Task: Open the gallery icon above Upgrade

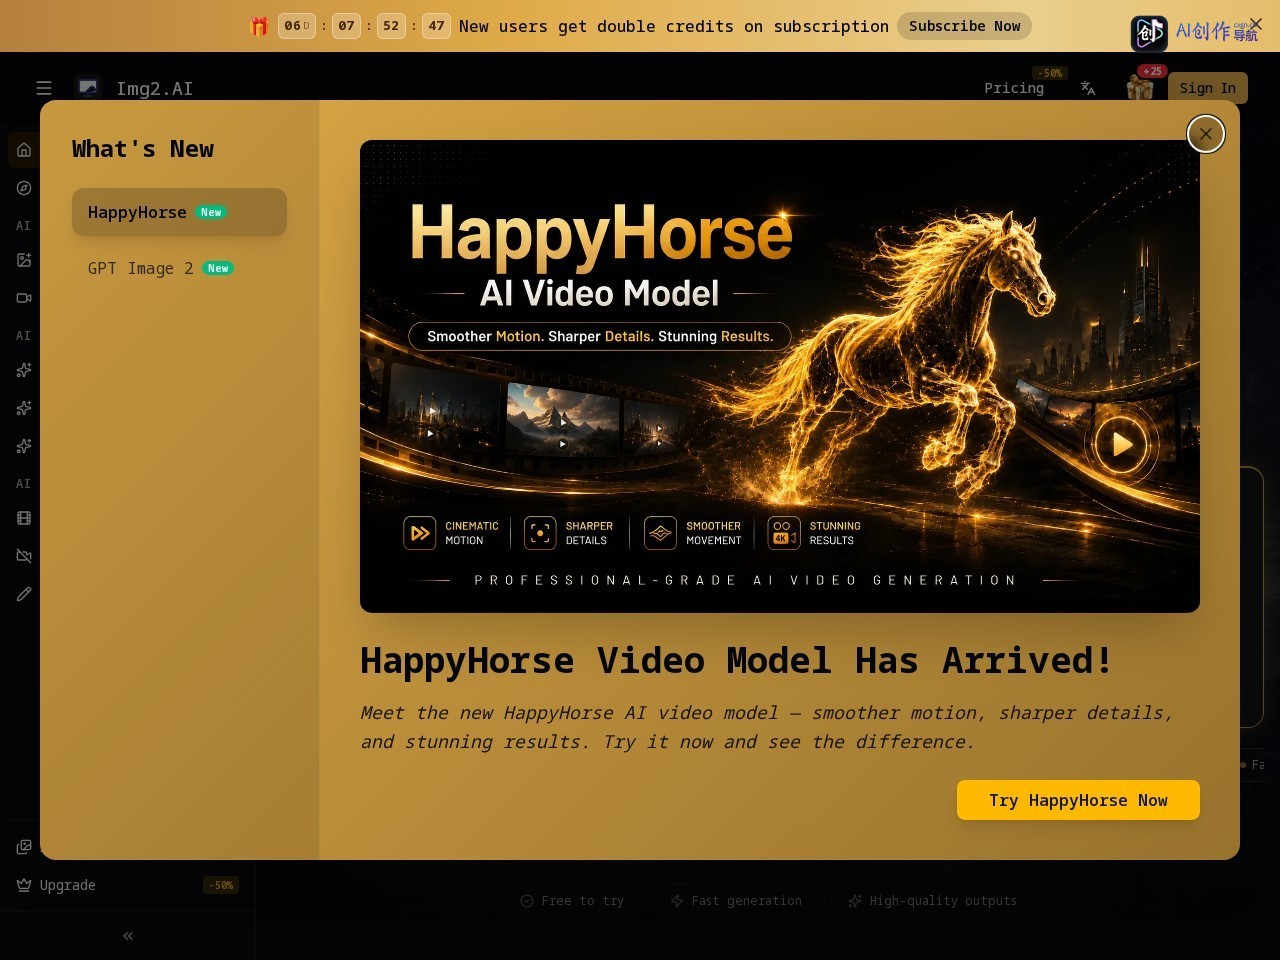Action: click(24, 847)
